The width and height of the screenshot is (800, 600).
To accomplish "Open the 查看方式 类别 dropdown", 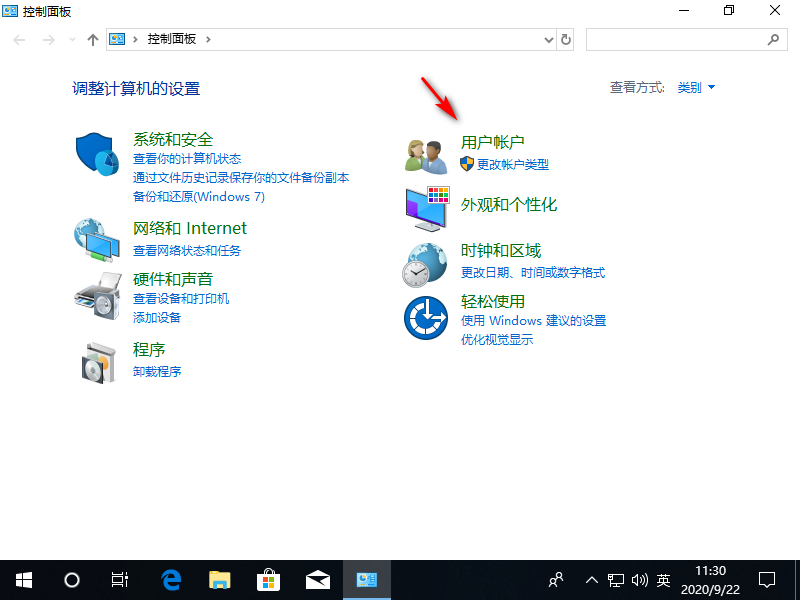I will tap(695, 87).
